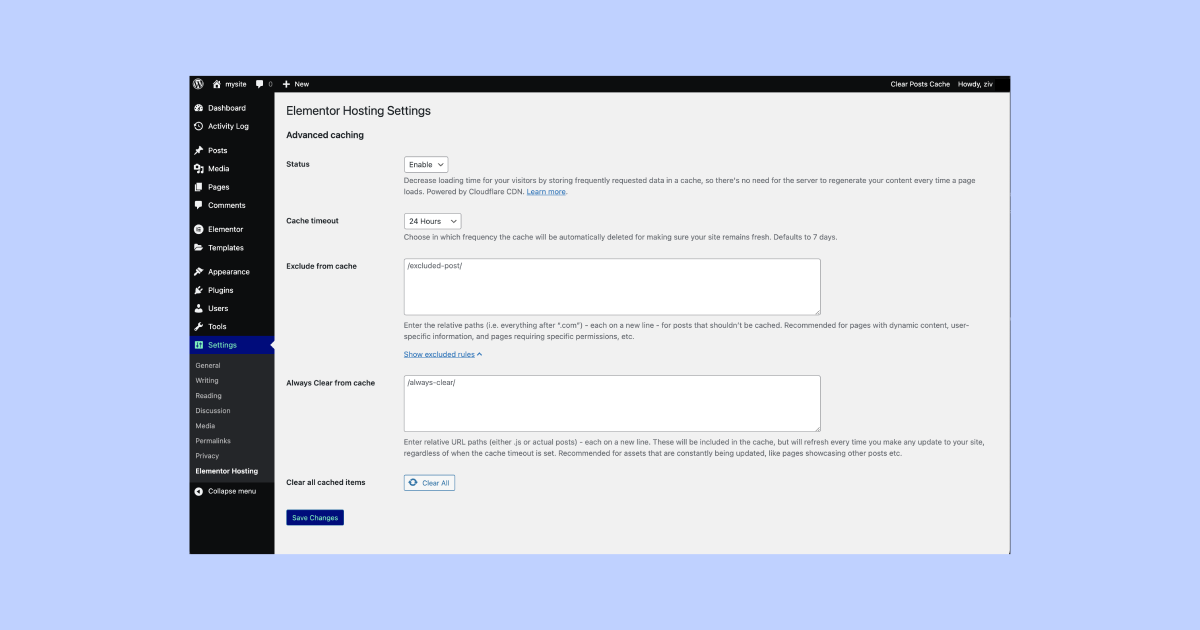
Task: Click the Save Changes button
Action: tap(315, 518)
